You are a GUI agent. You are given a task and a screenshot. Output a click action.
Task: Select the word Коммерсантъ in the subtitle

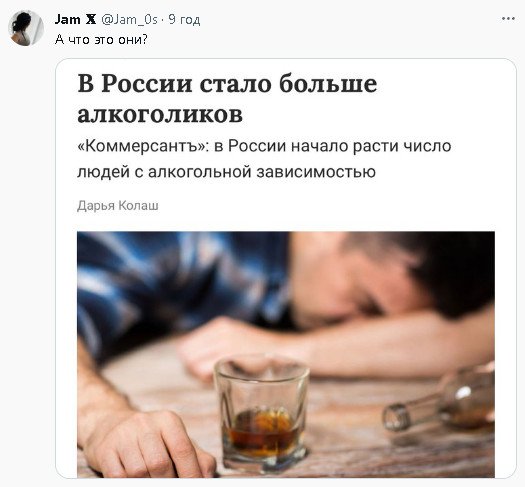[x=141, y=146]
